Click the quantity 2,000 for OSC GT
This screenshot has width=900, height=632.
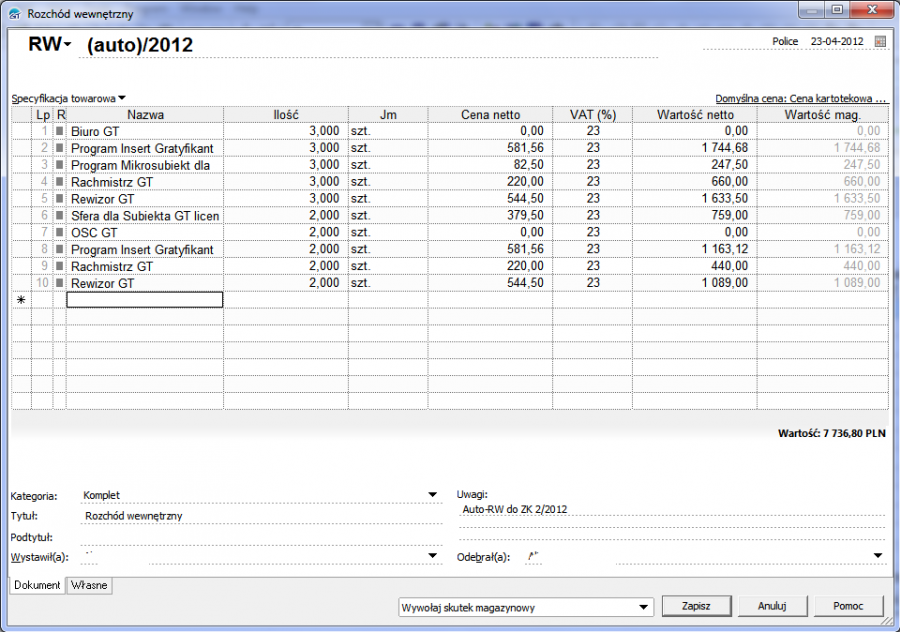(x=286, y=232)
